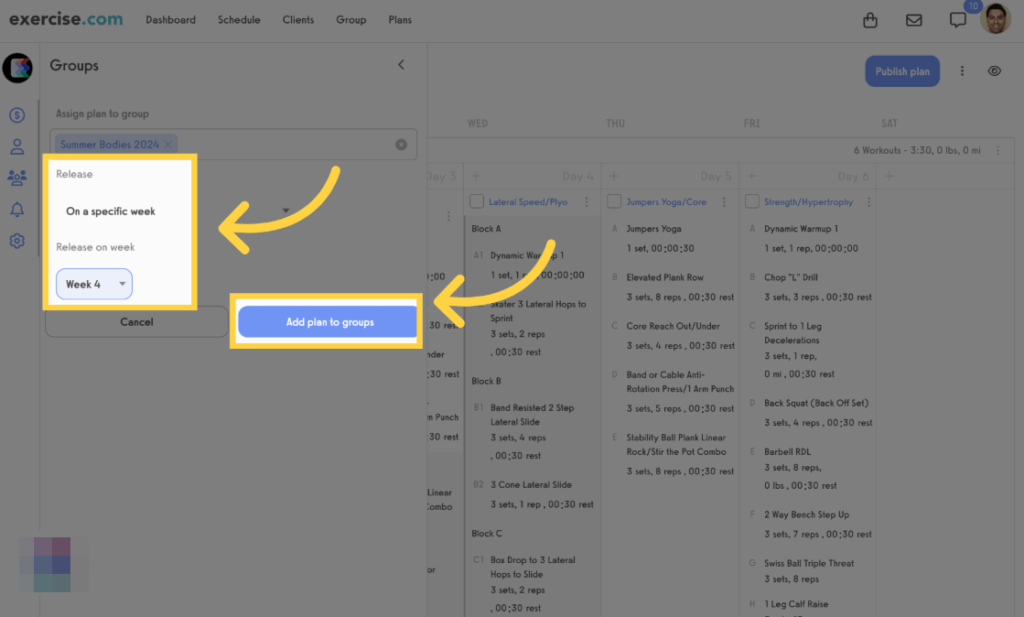Check the Strength/Hypertrophy workout checkbox
The width and height of the screenshot is (1024, 617).
tap(752, 202)
